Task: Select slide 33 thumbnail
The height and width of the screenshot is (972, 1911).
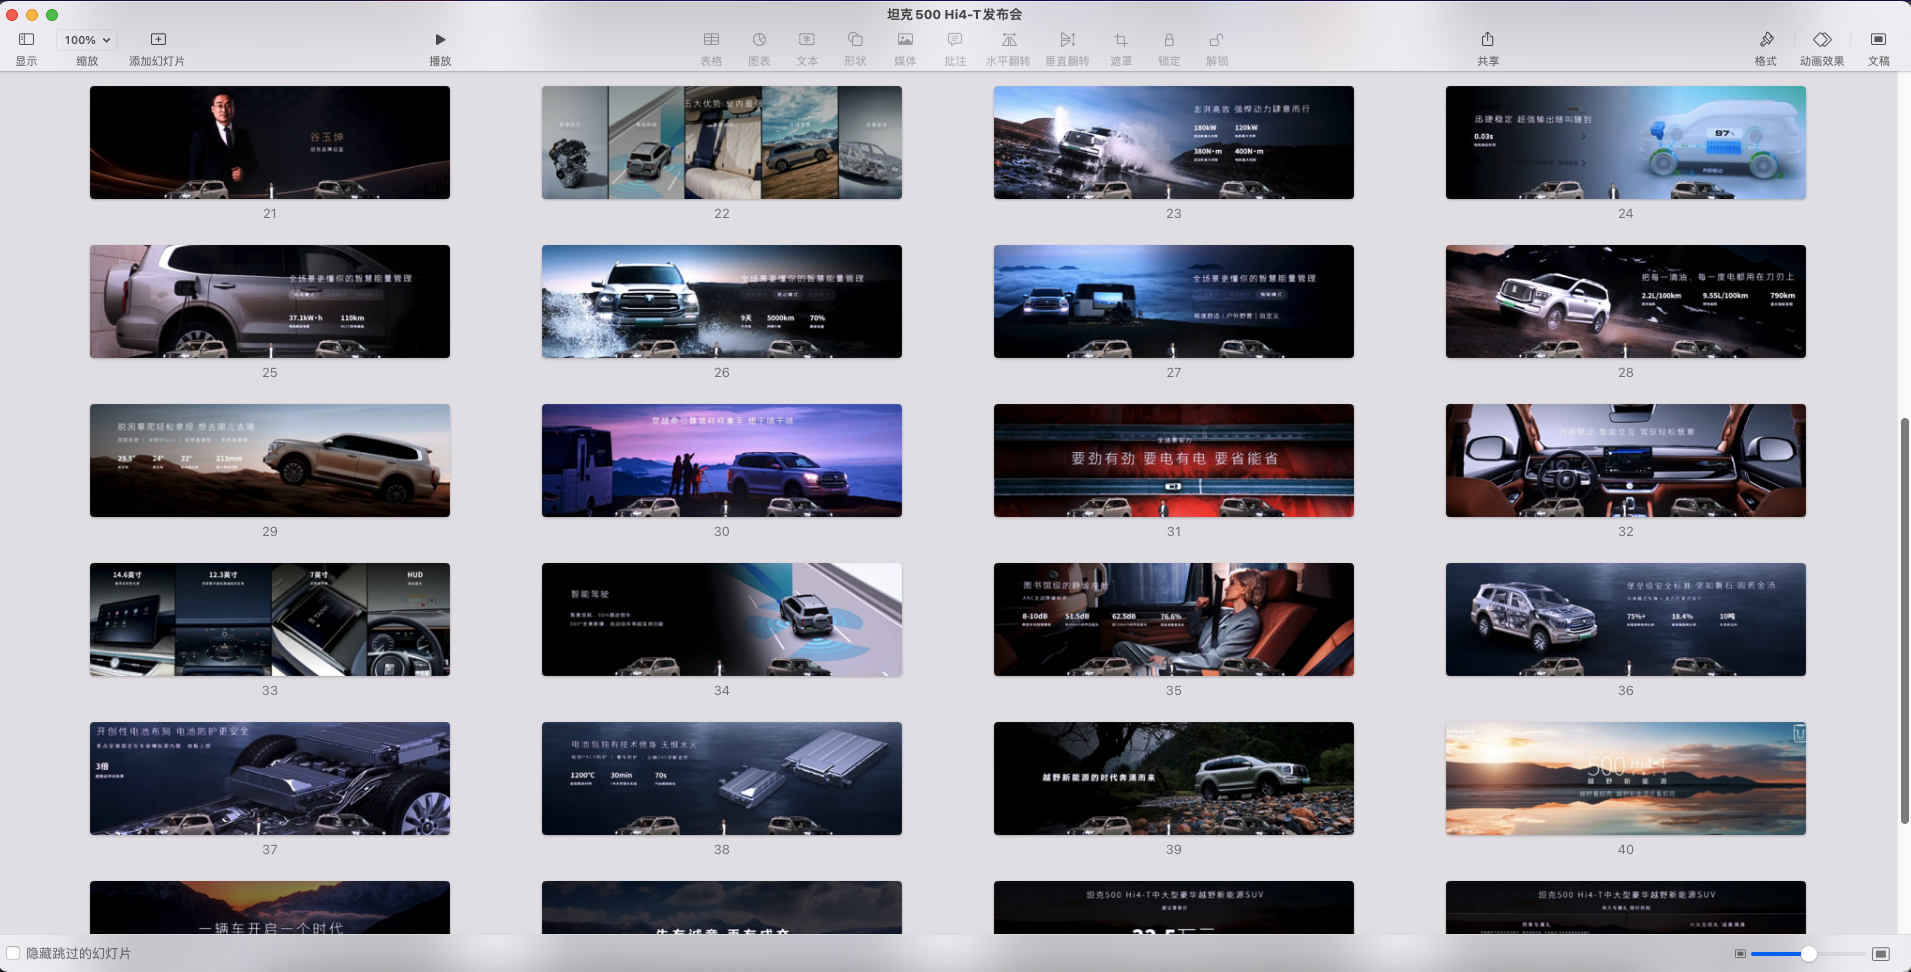Action: pos(270,619)
